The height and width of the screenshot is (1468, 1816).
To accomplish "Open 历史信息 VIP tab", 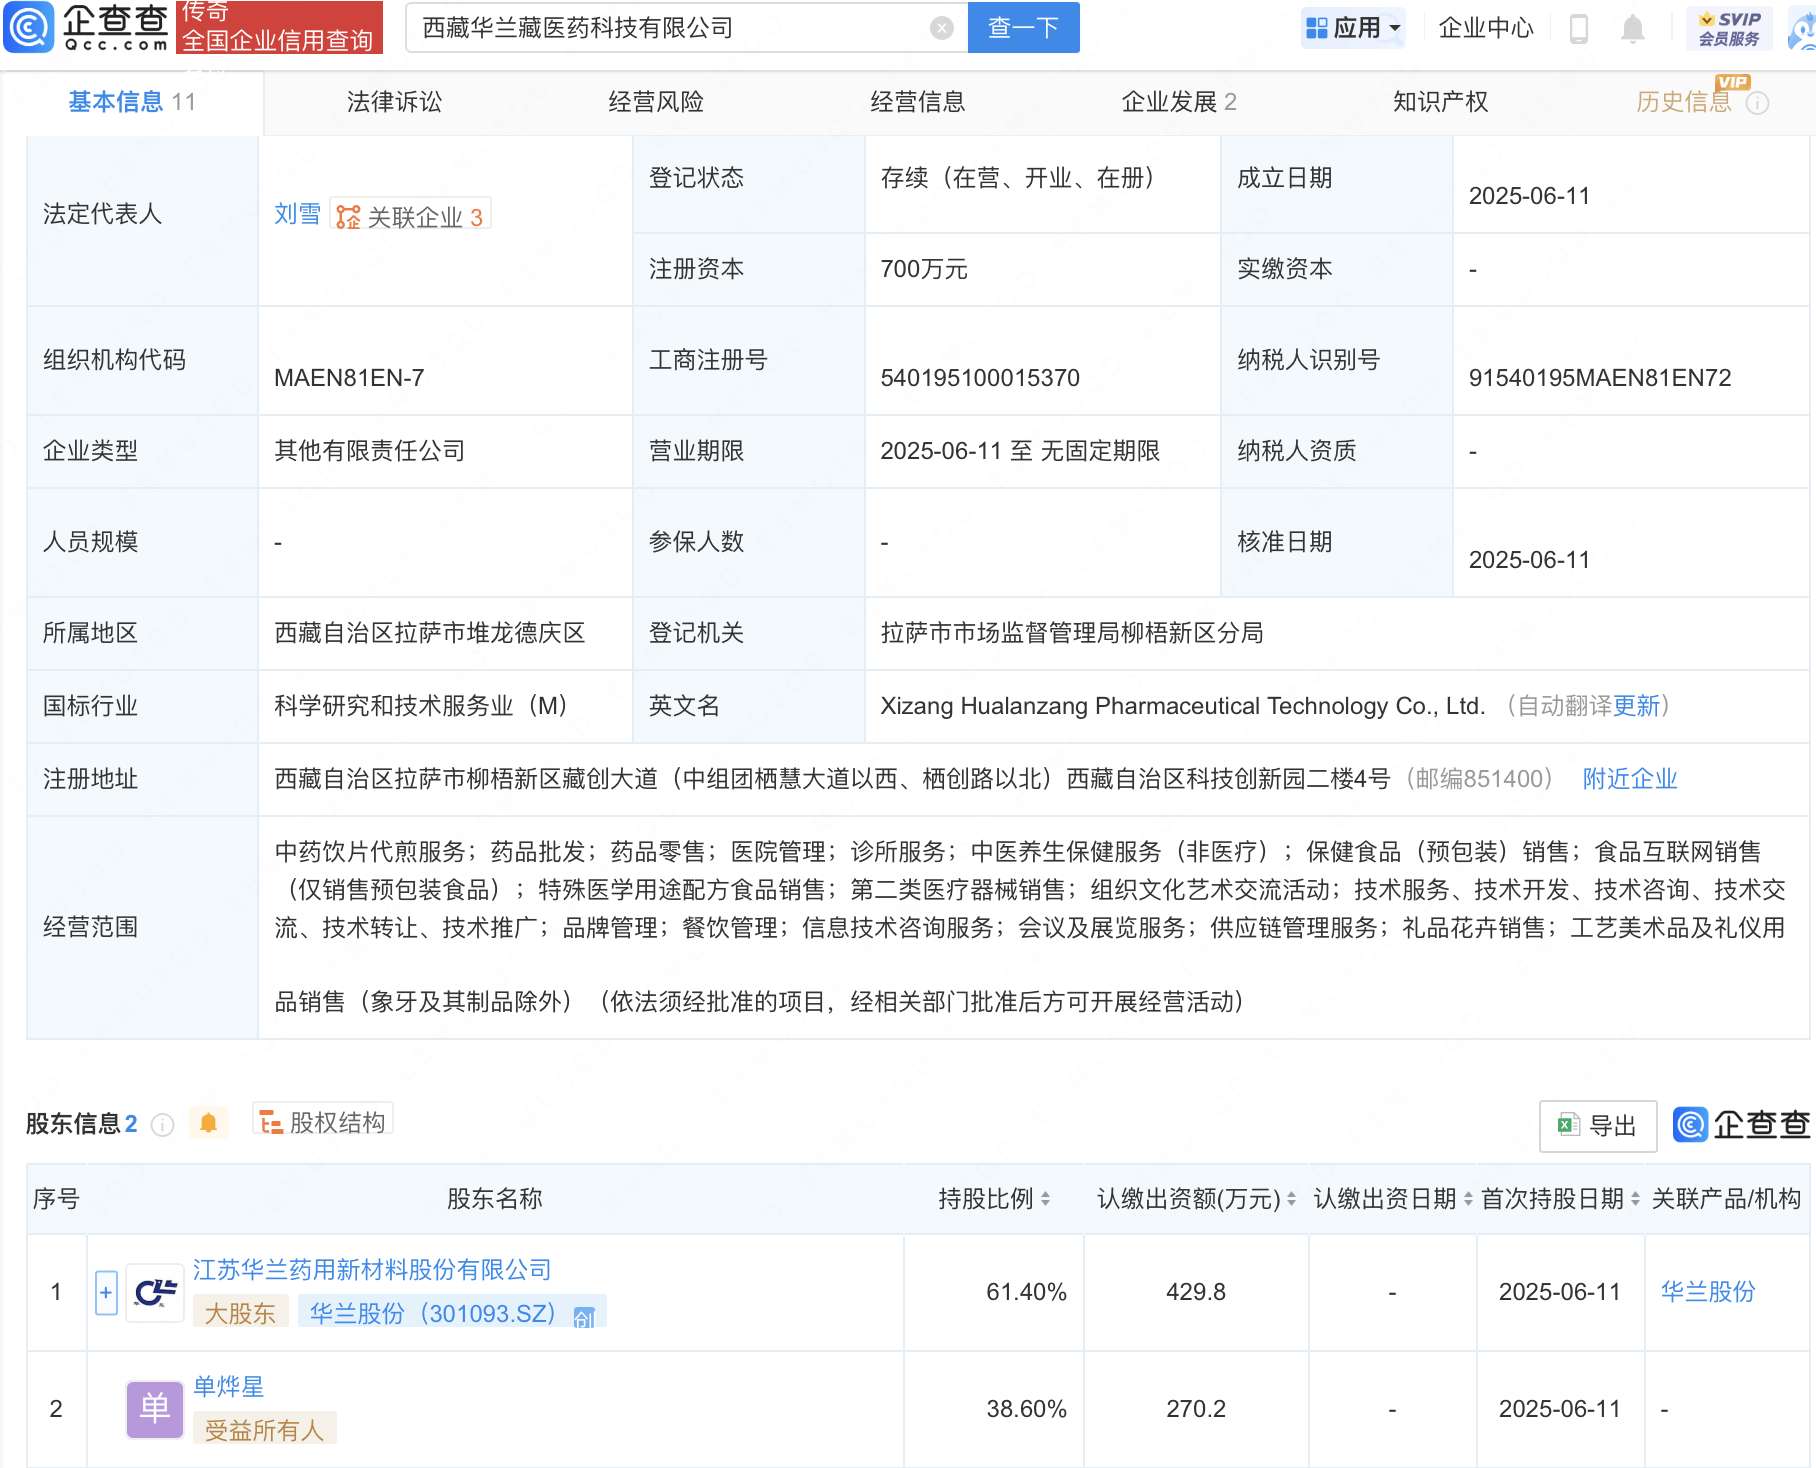I will pos(1684,102).
